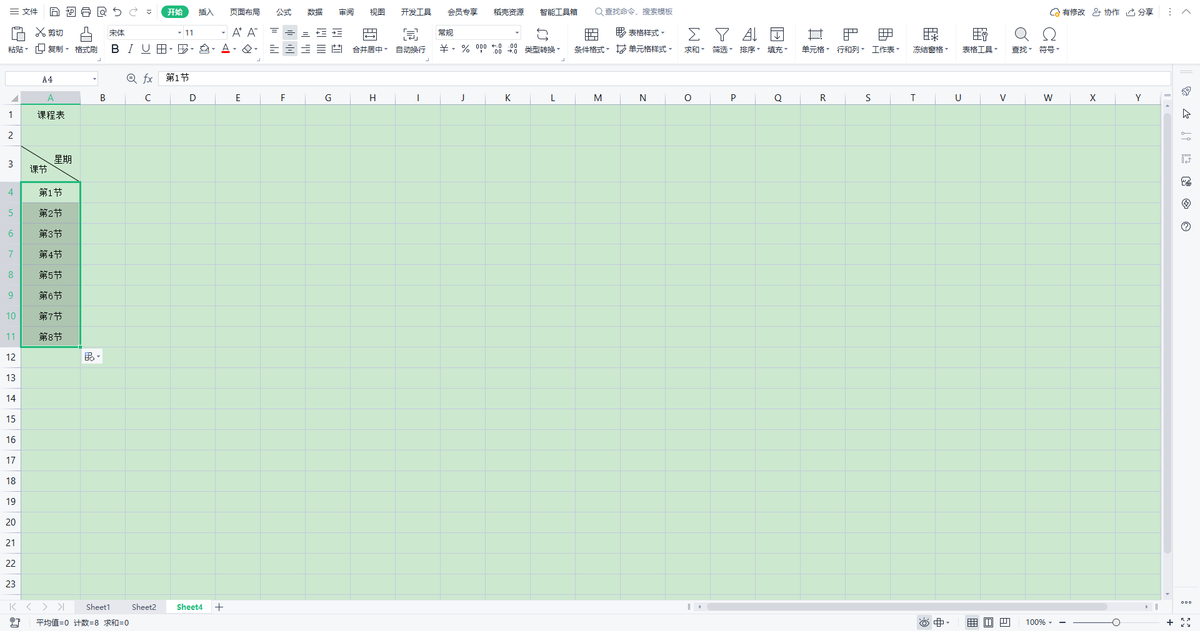1200x631 pixels.
Task: Insert a symbol with the 符号 icon
Action: pyautogui.click(x=1049, y=34)
